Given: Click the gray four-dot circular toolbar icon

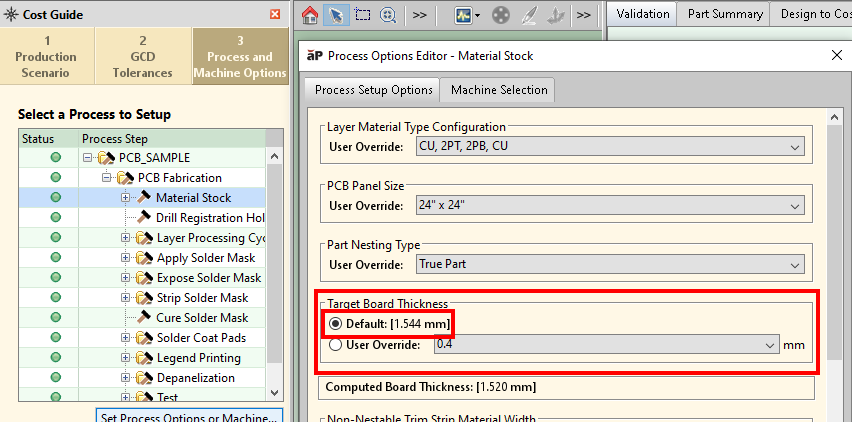Looking at the screenshot, I should 500,15.
